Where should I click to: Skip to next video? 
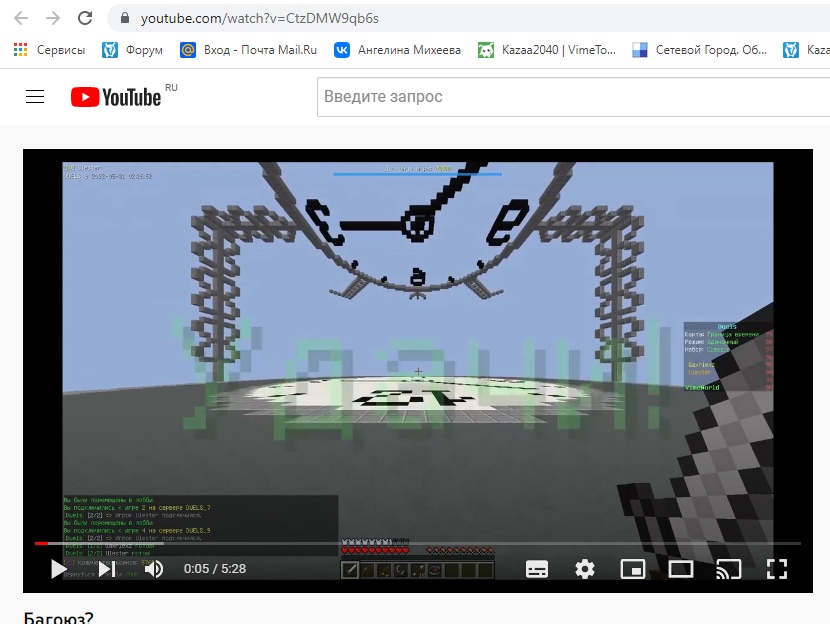tap(105, 569)
